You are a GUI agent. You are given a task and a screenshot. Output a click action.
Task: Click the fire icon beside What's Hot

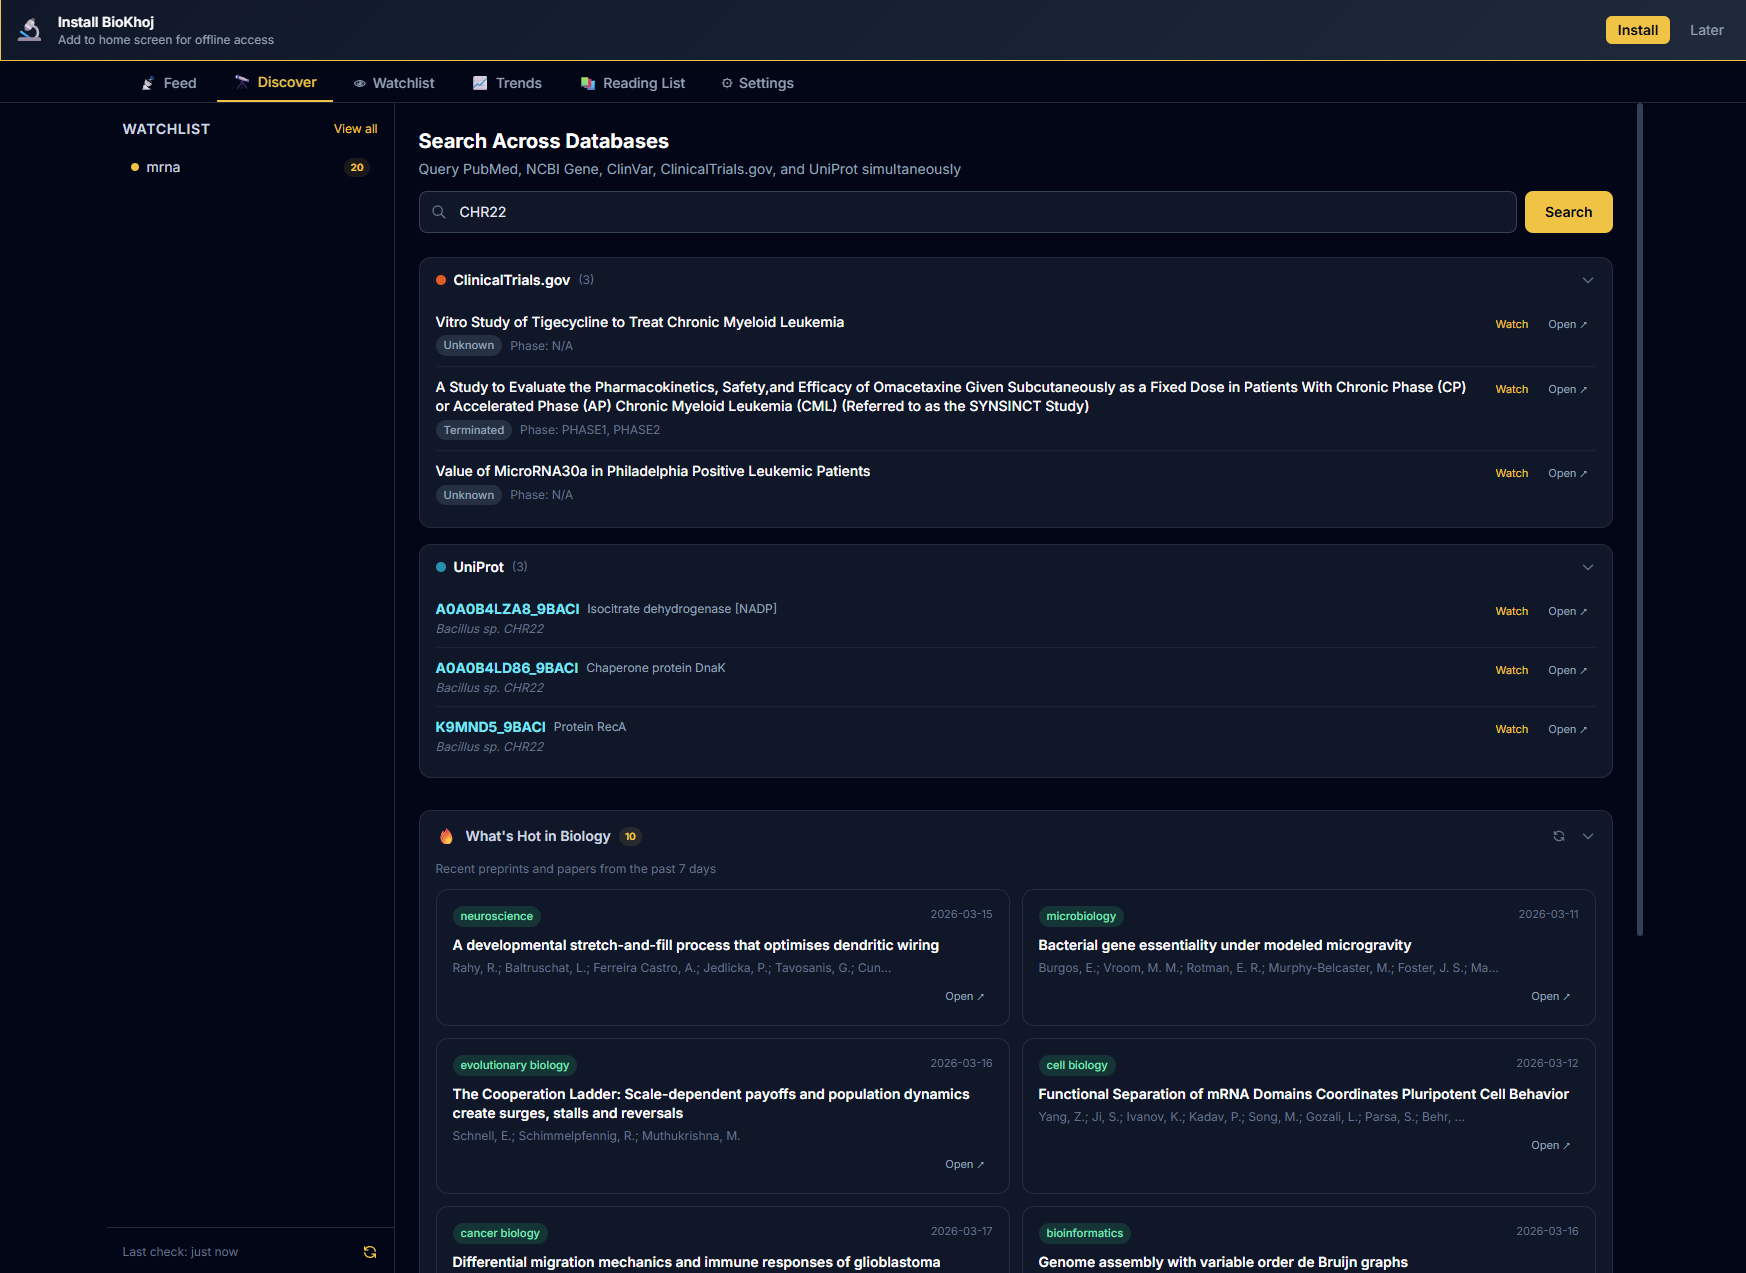[x=446, y=837]
